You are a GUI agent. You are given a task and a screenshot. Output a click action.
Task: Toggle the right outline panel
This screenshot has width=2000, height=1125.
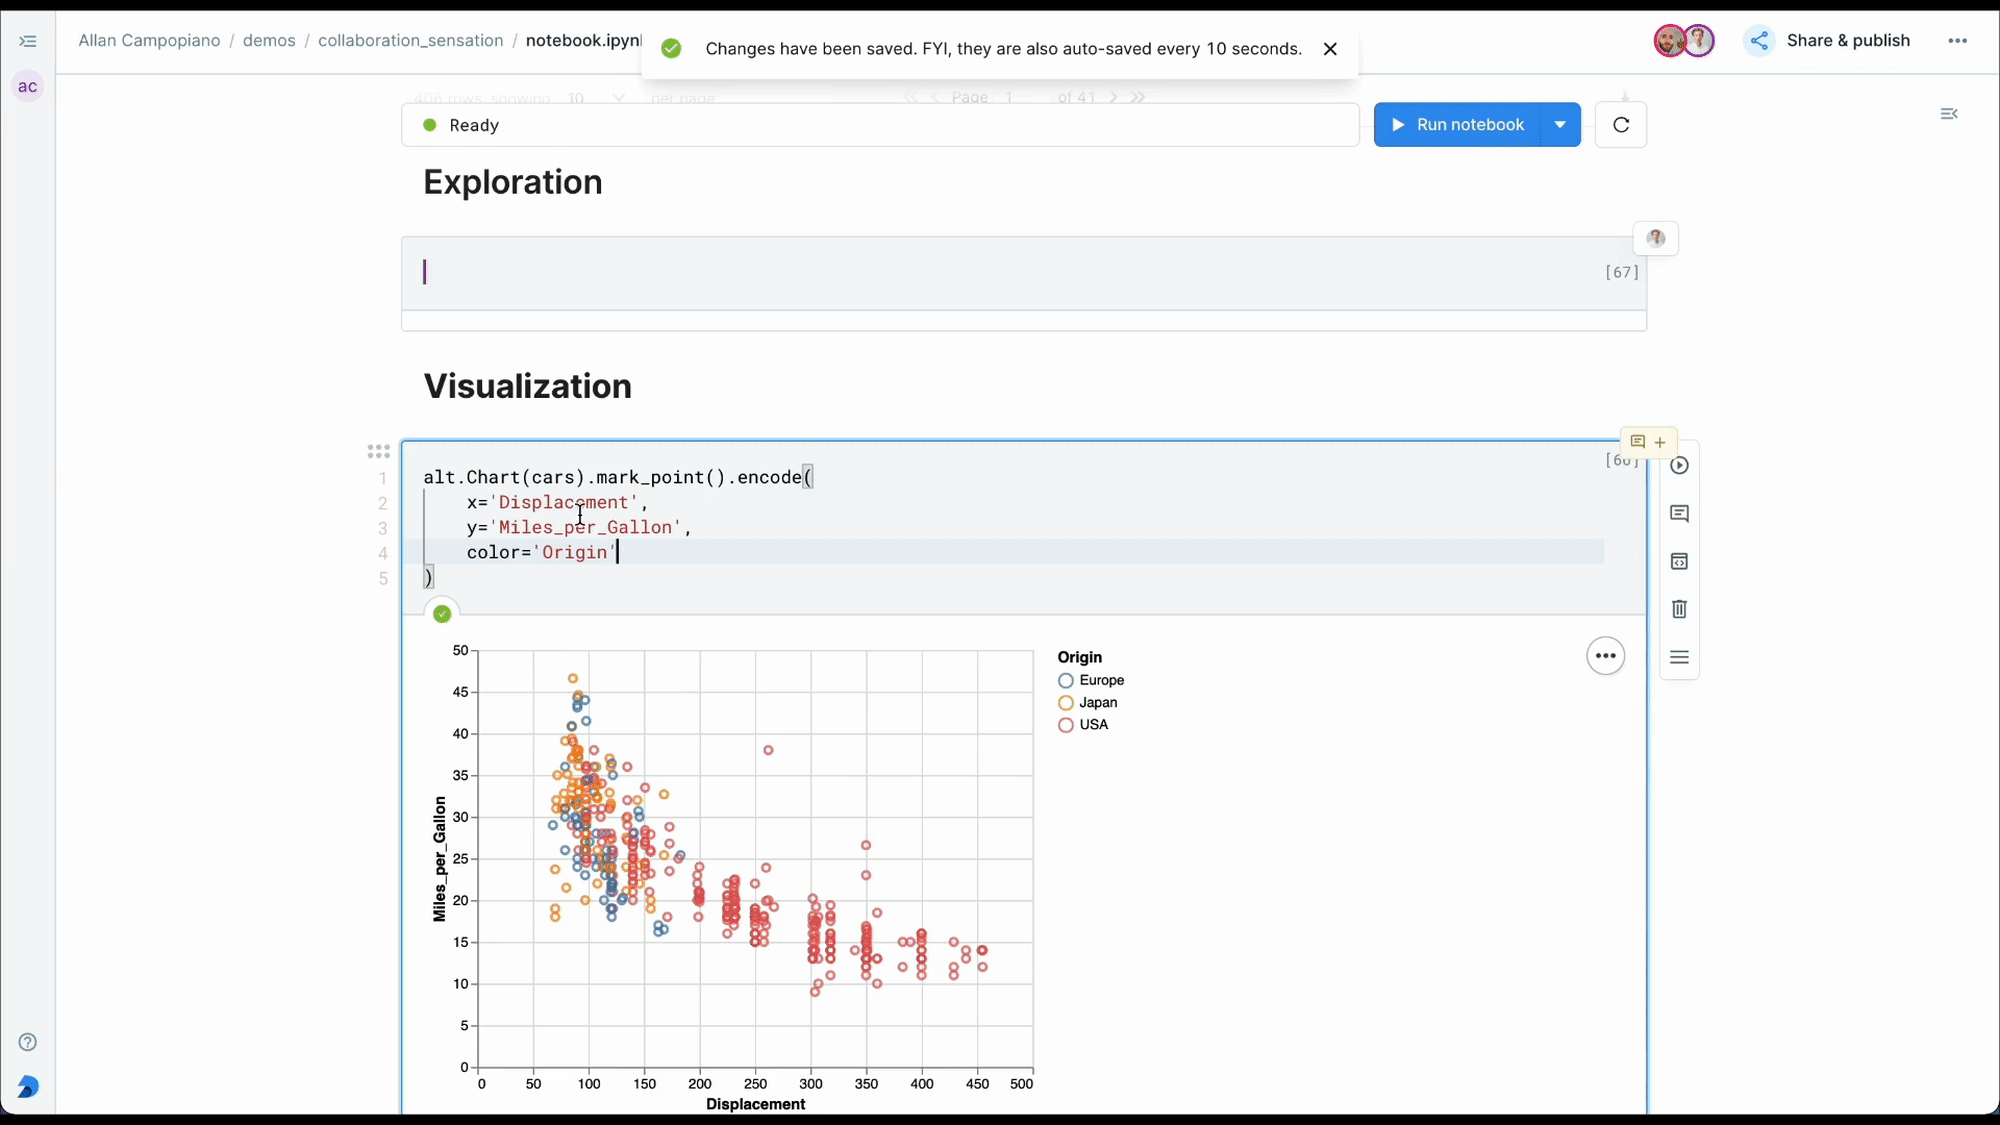[x=1948, y=114]
